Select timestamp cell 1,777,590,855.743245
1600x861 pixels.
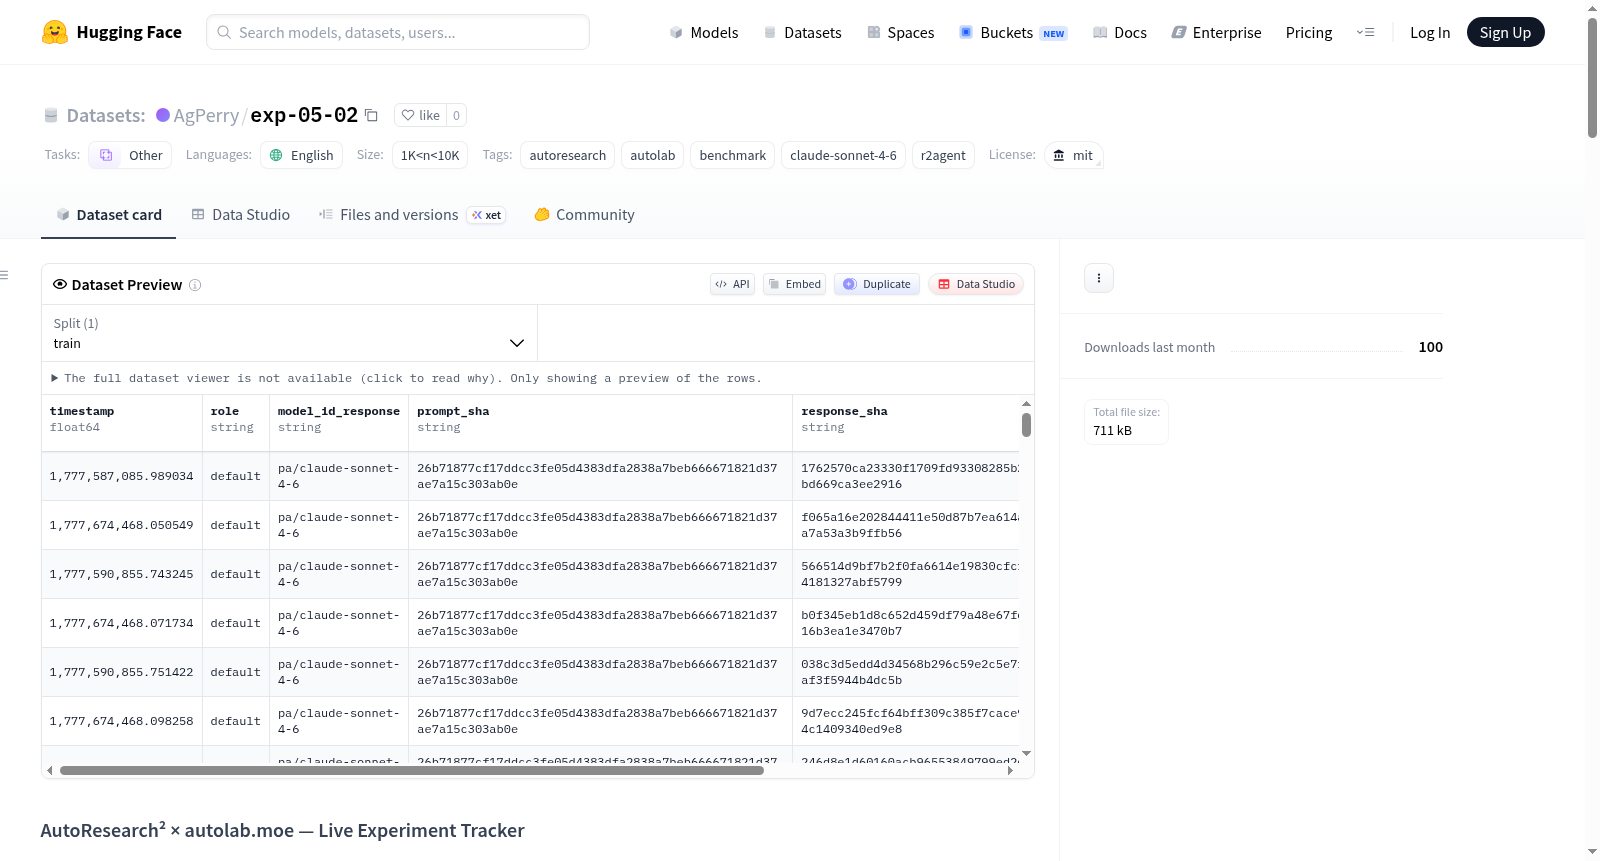click(x=122, y=574)
